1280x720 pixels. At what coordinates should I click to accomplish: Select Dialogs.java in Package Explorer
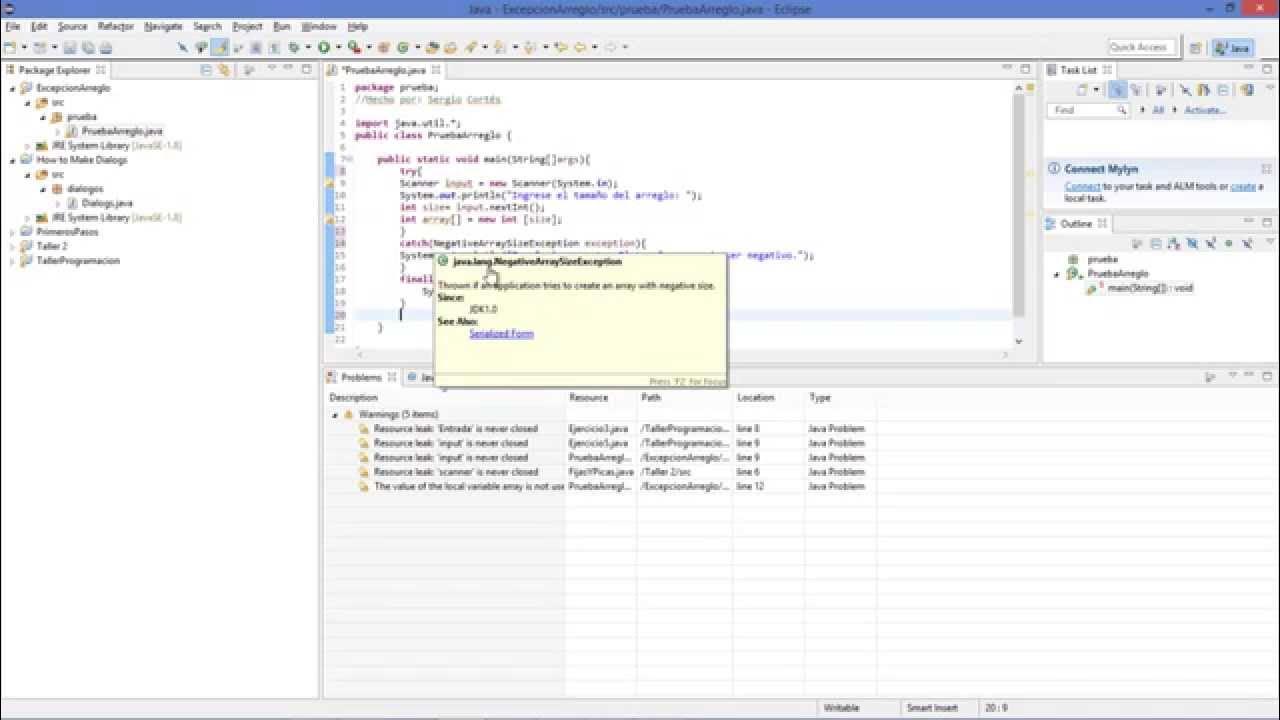point(107,203)
